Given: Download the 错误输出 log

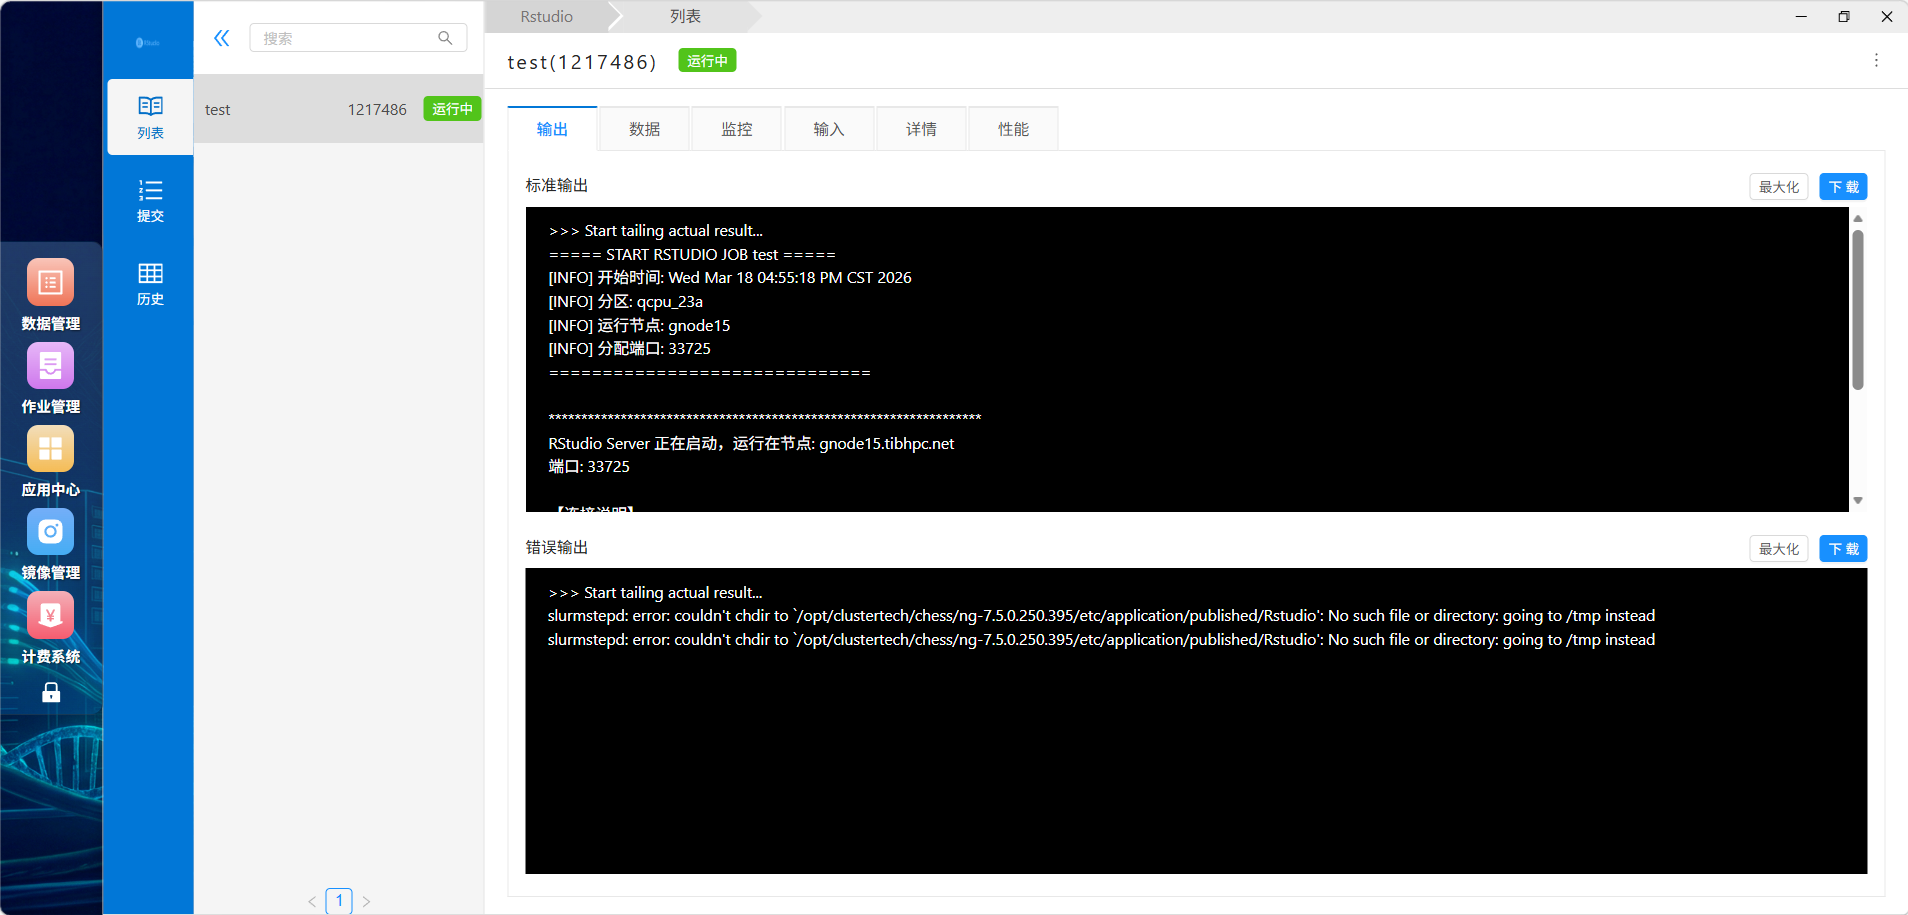Looking at the screenshot, I should pos(1843,549).
